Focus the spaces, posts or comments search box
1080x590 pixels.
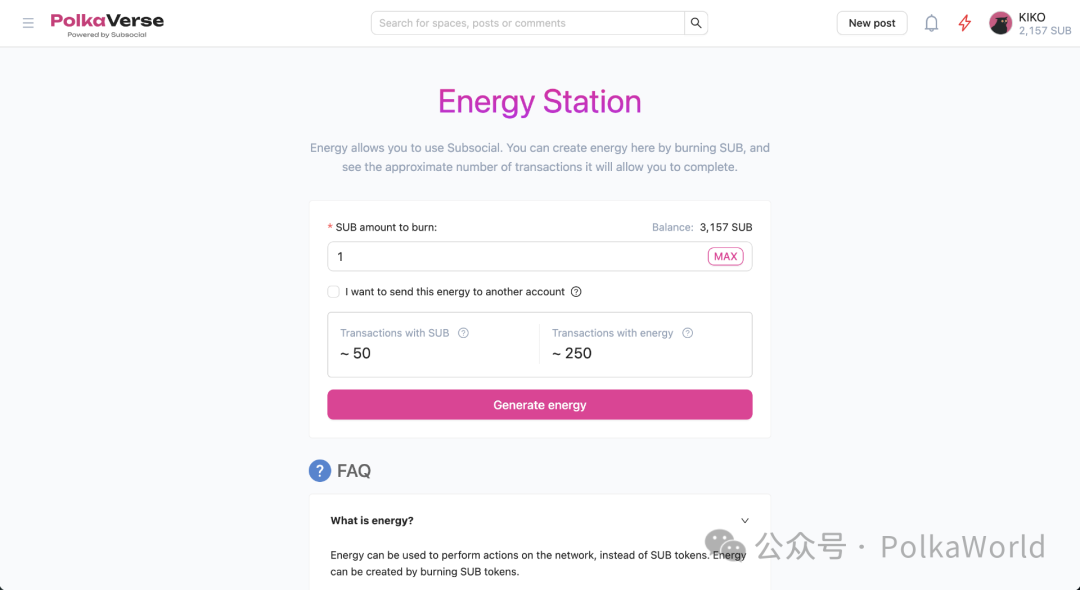point(528,23)
